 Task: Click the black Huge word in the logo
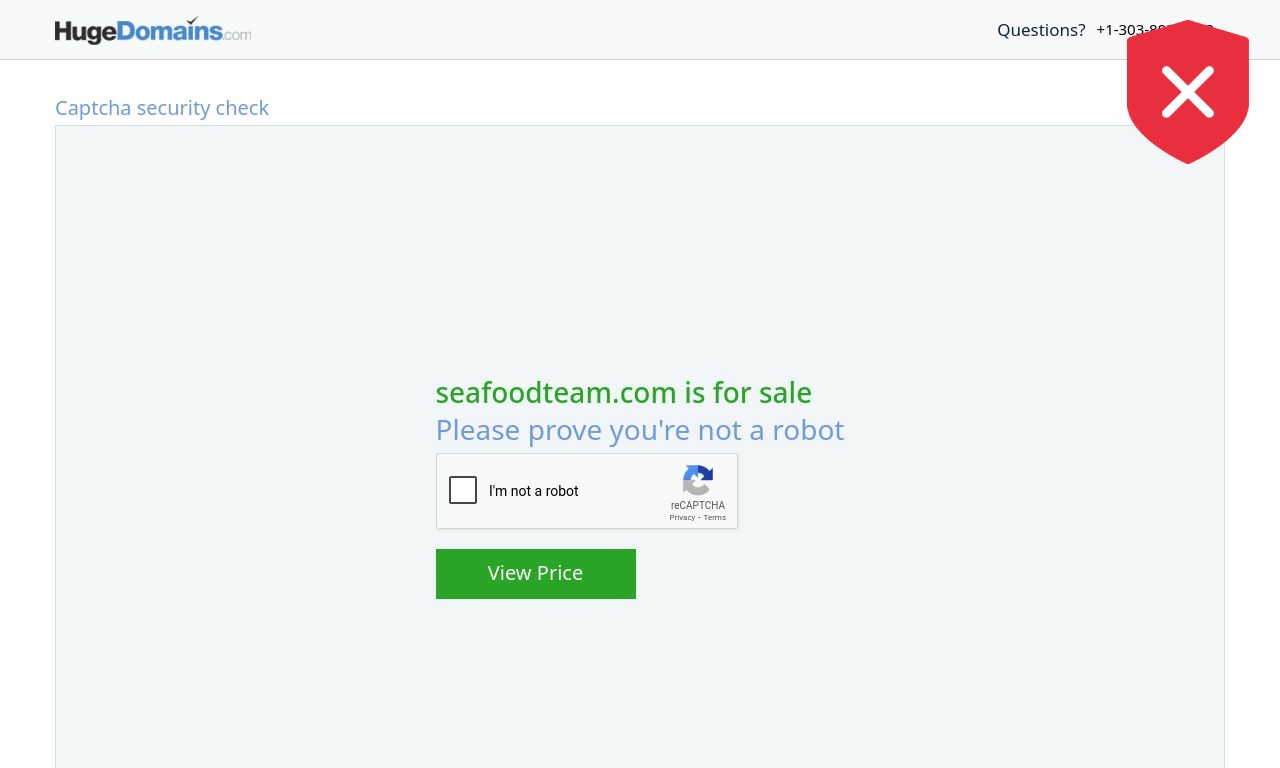[85, 32]
